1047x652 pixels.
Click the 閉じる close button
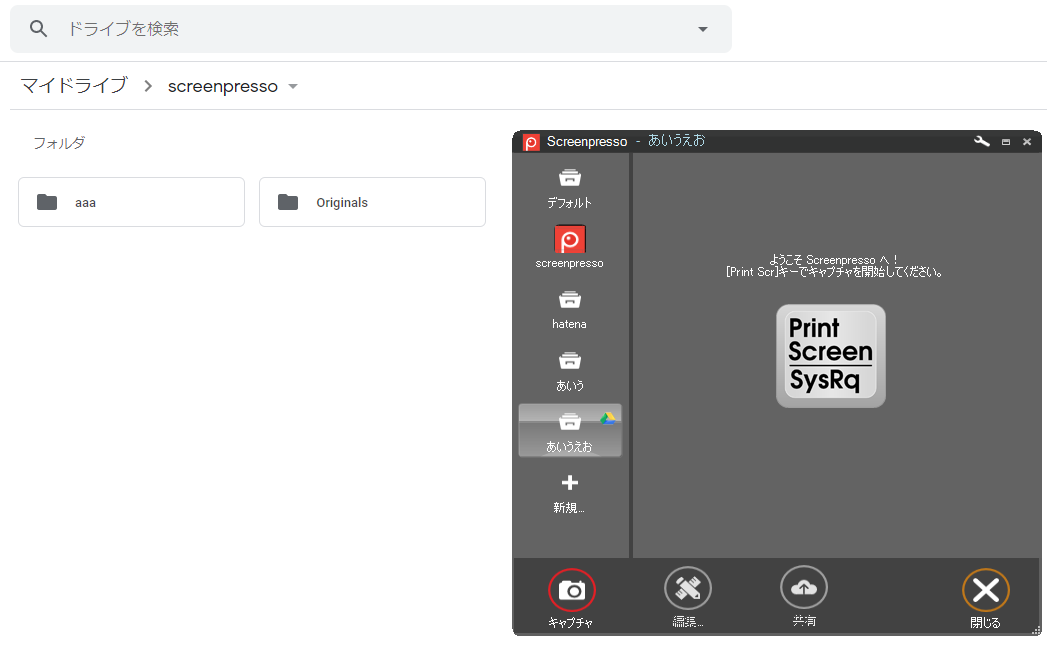986,591
